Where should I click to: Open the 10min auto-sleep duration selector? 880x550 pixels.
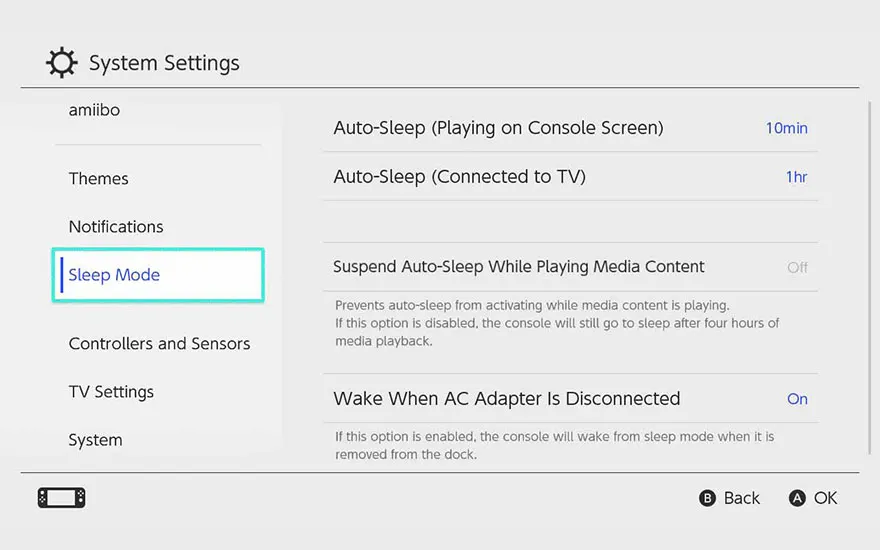point(786,128)
